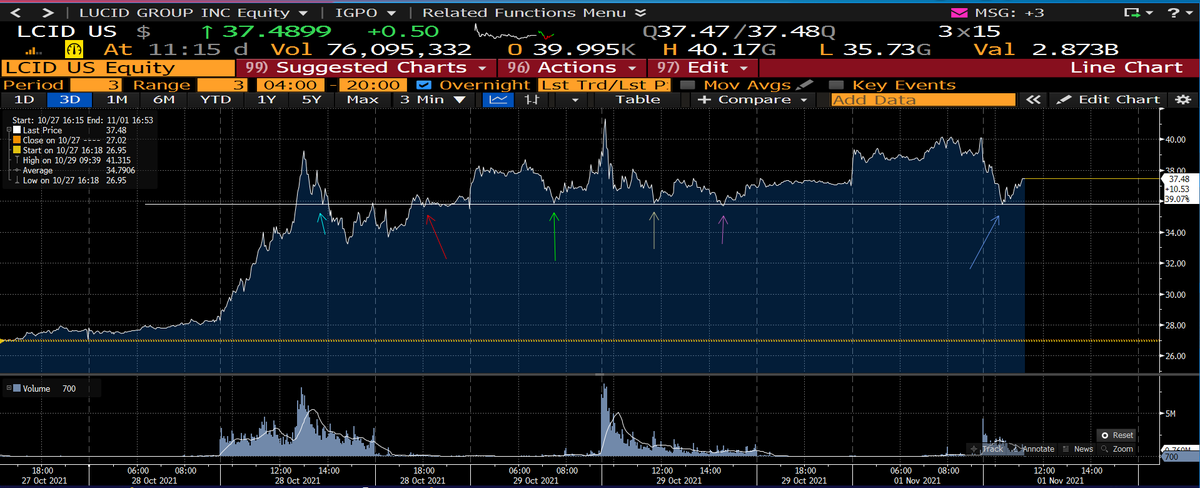The image size is (1200, 488).
Task: Select the 5Y range tab
Action: point(312,99)
